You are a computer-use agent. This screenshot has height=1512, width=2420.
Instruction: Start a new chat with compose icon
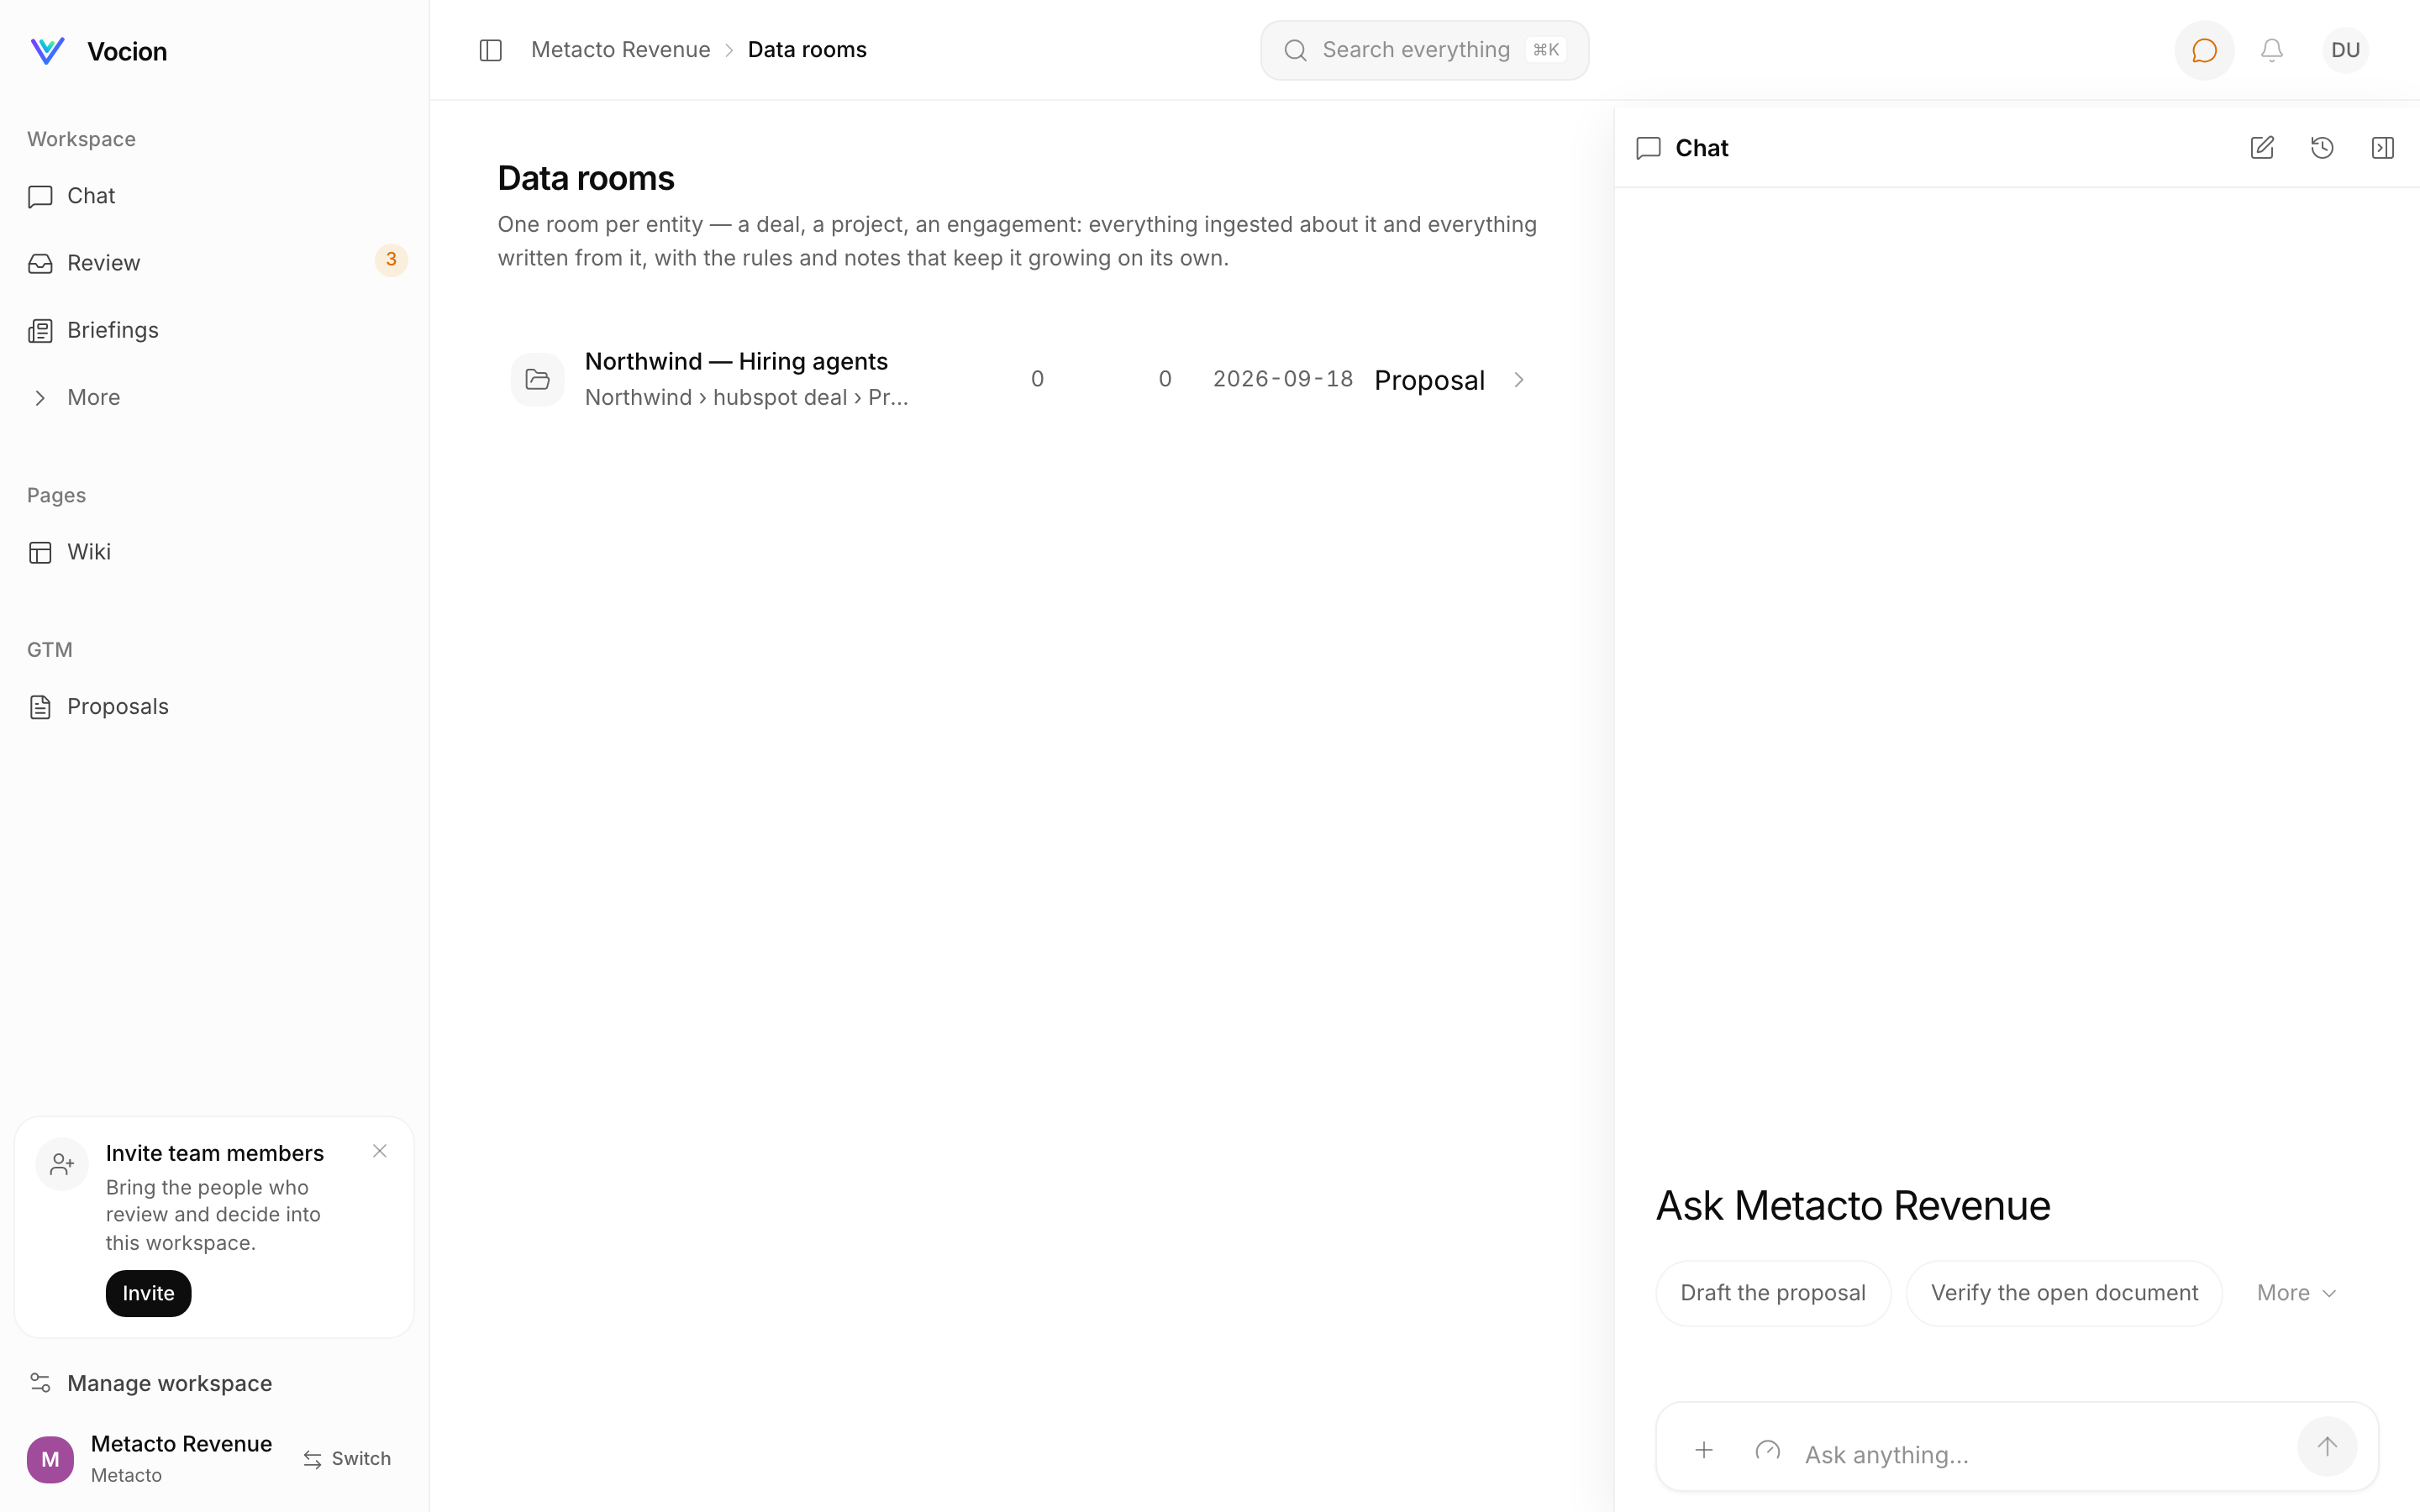point(2262,148)
